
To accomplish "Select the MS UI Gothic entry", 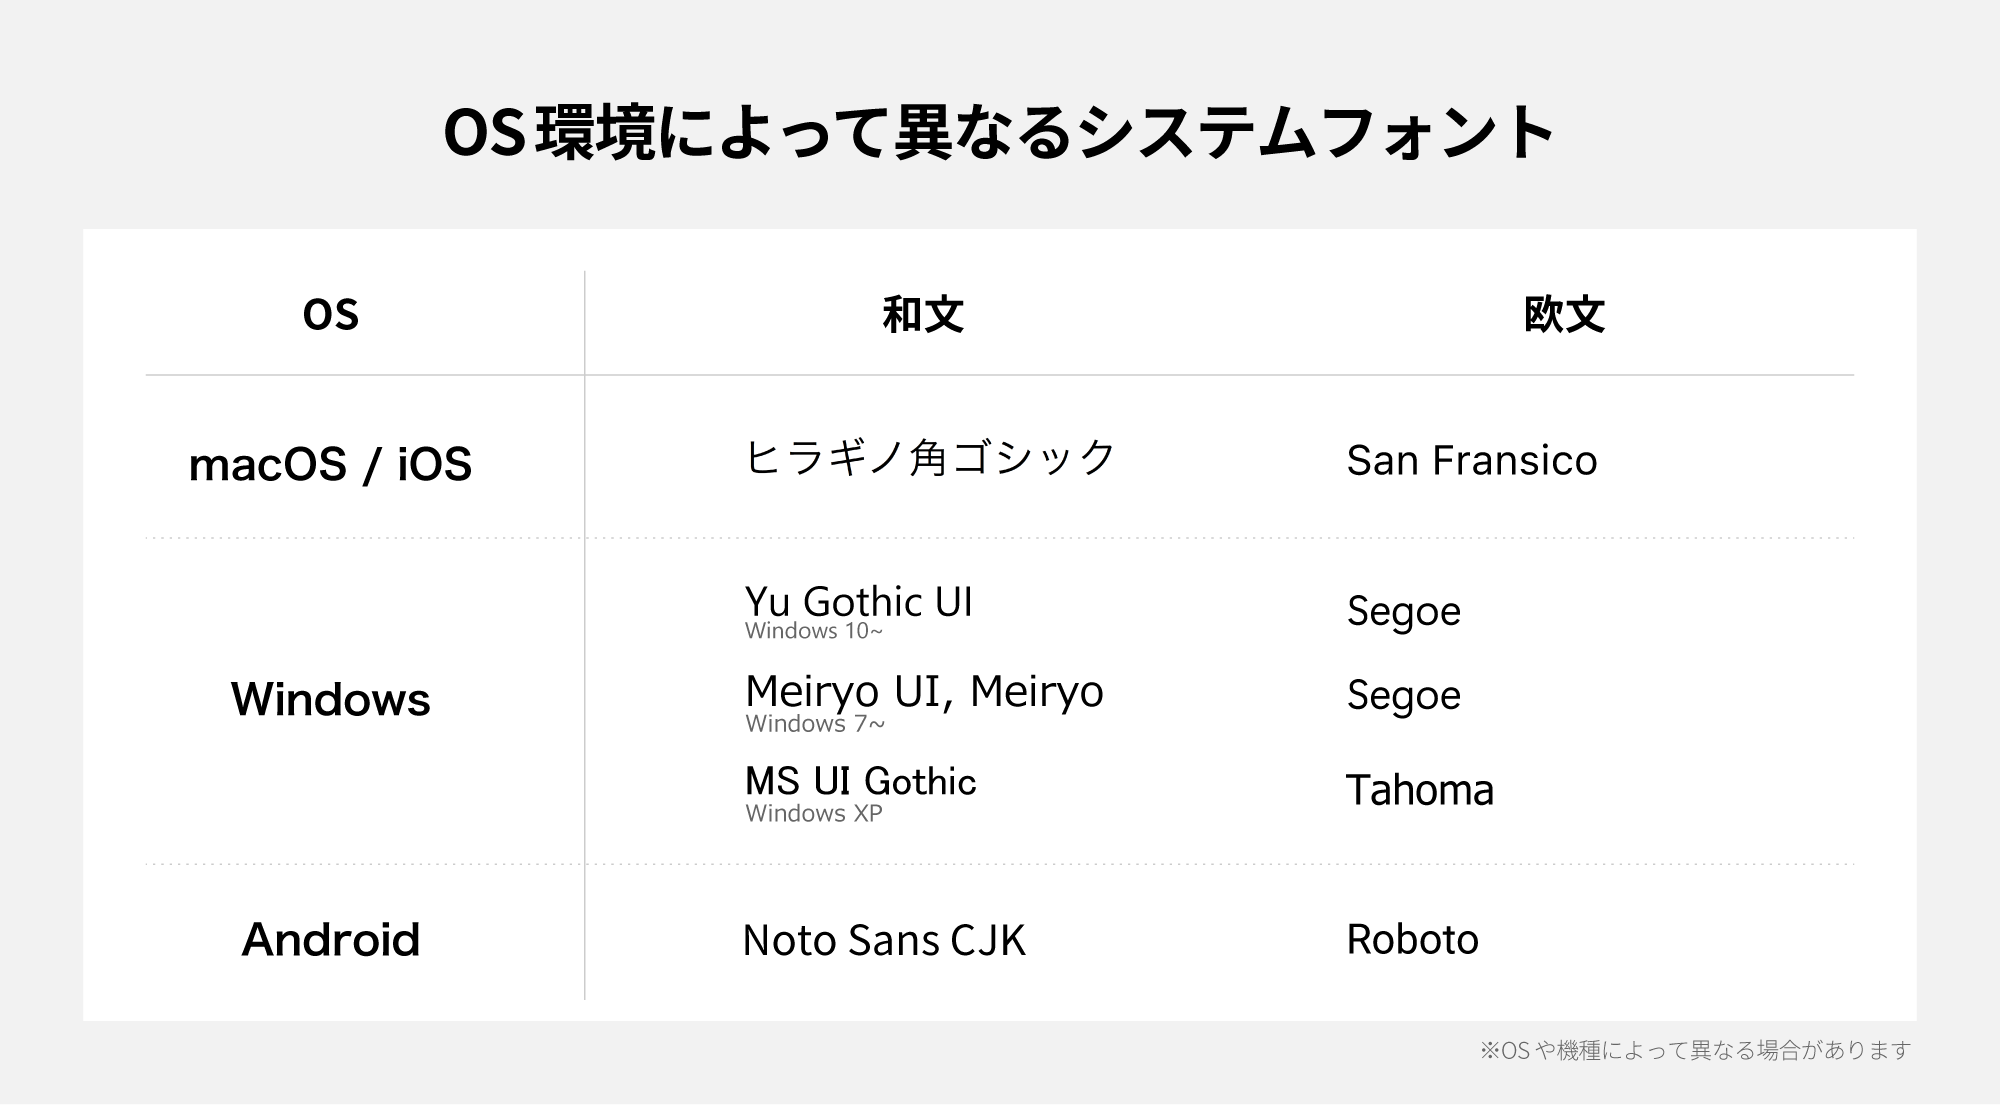I will 861,781.
